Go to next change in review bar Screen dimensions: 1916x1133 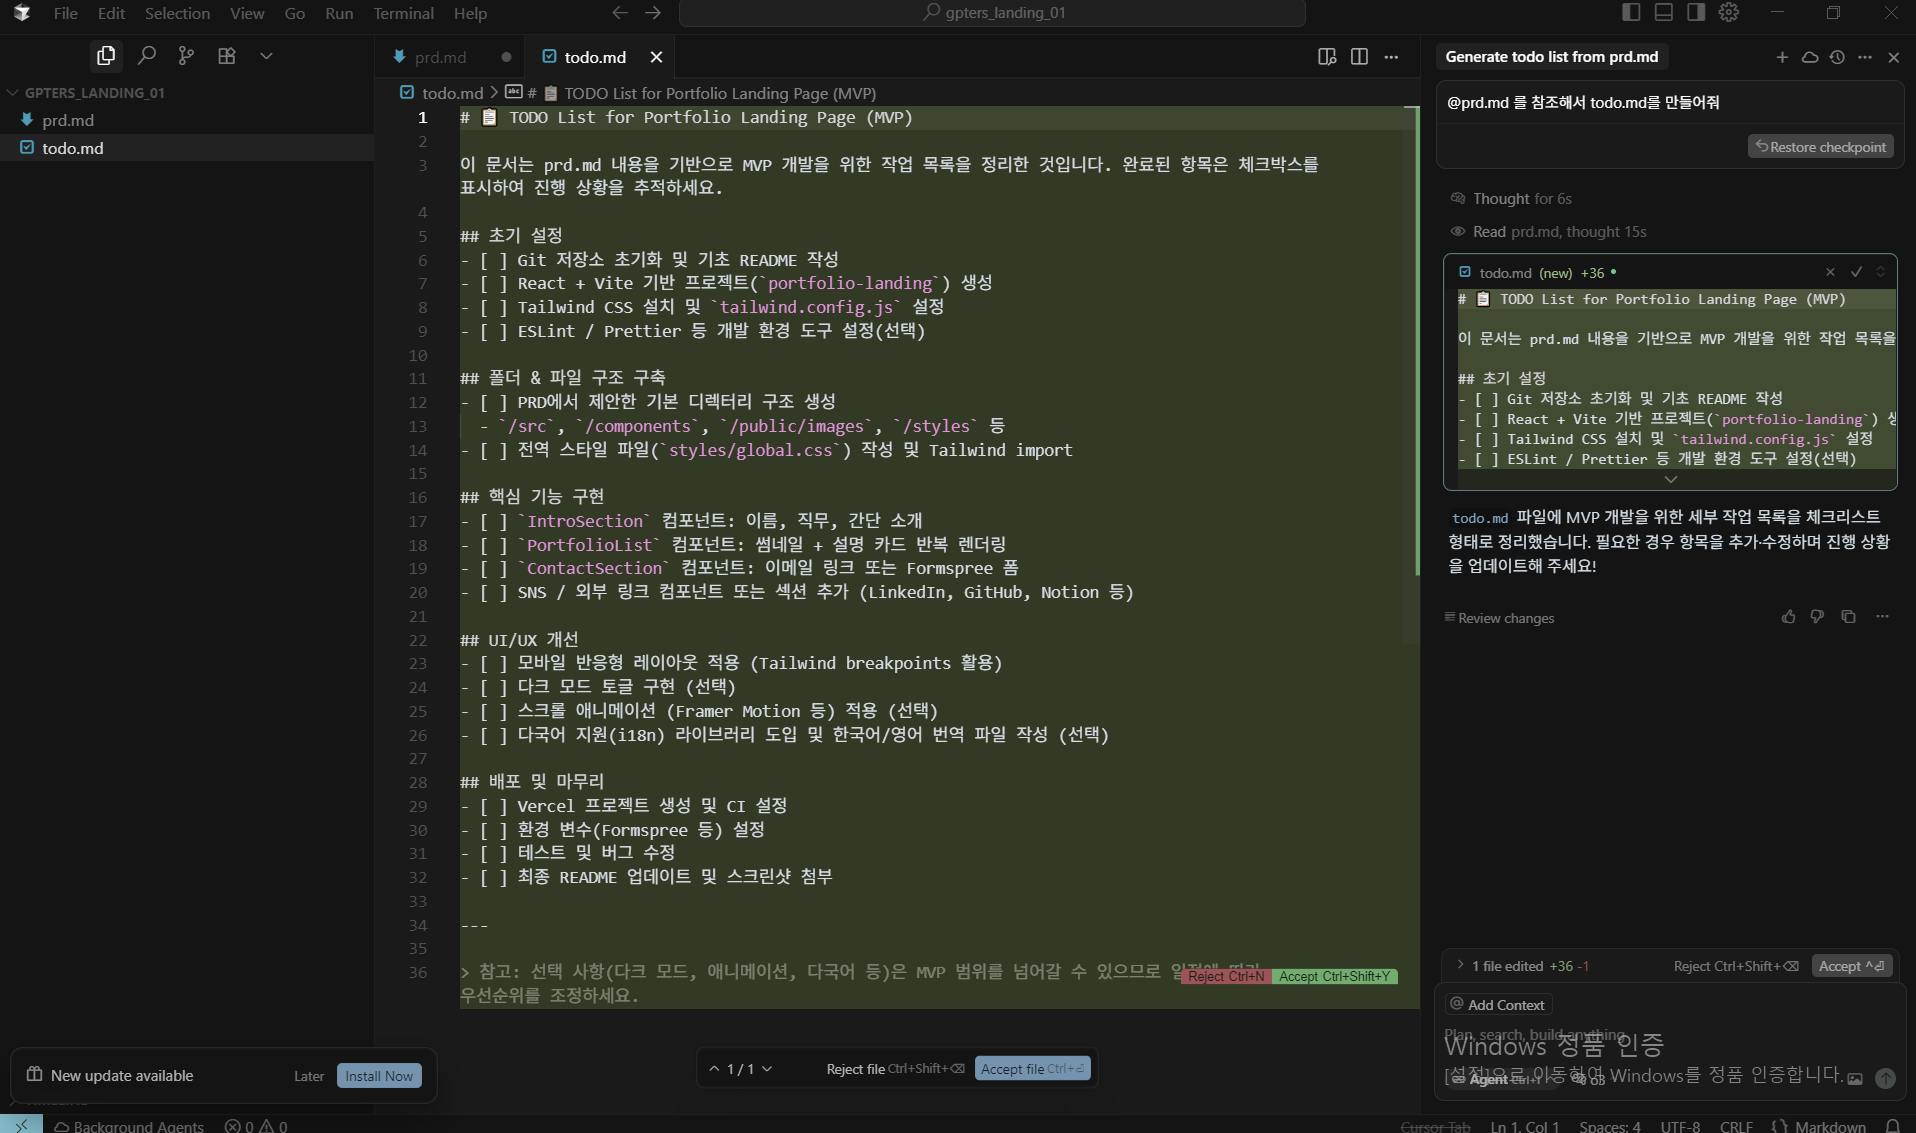point(767,1069)
